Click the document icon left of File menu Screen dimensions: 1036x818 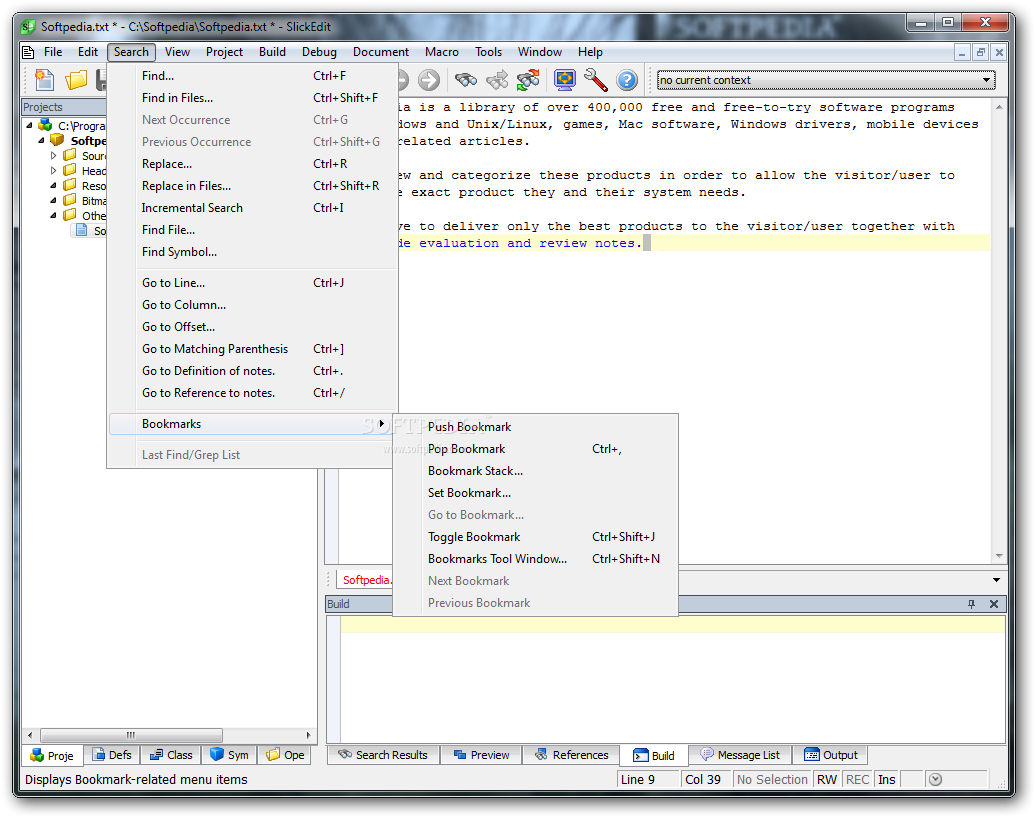point(28,52)
